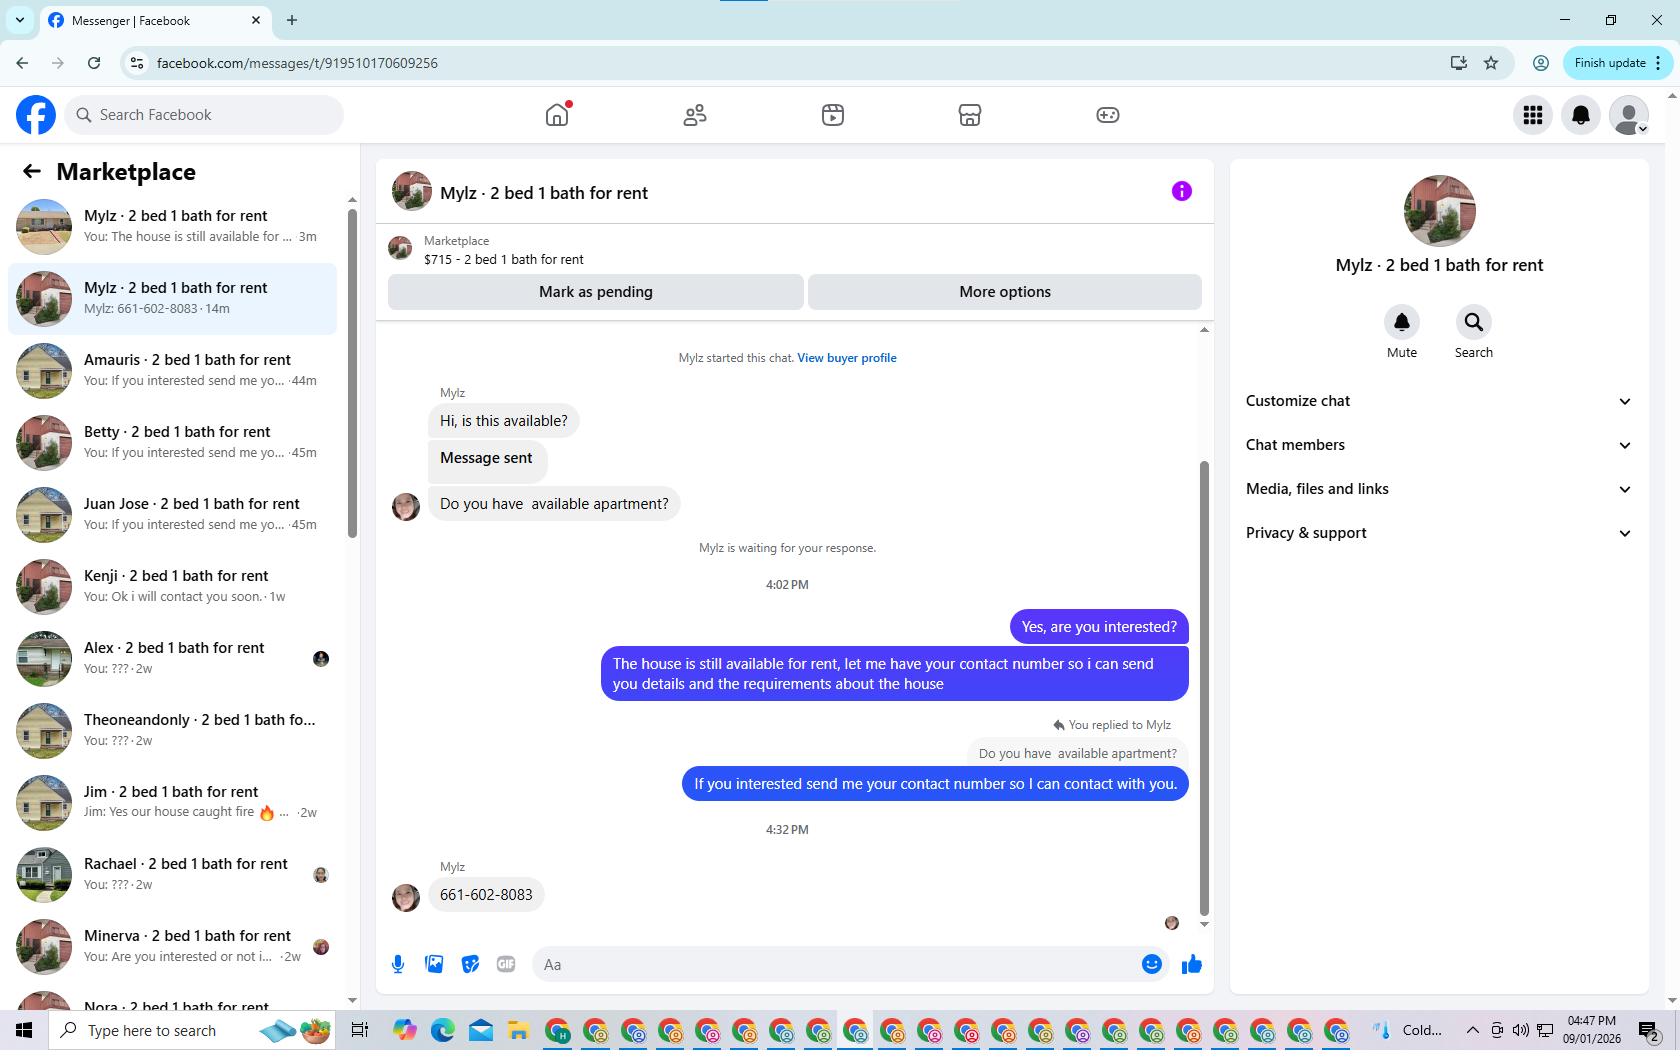Screen dimensions: 1680x1050
Task: Bookmark this page with star icon
Action: (x=1491, y=63)
